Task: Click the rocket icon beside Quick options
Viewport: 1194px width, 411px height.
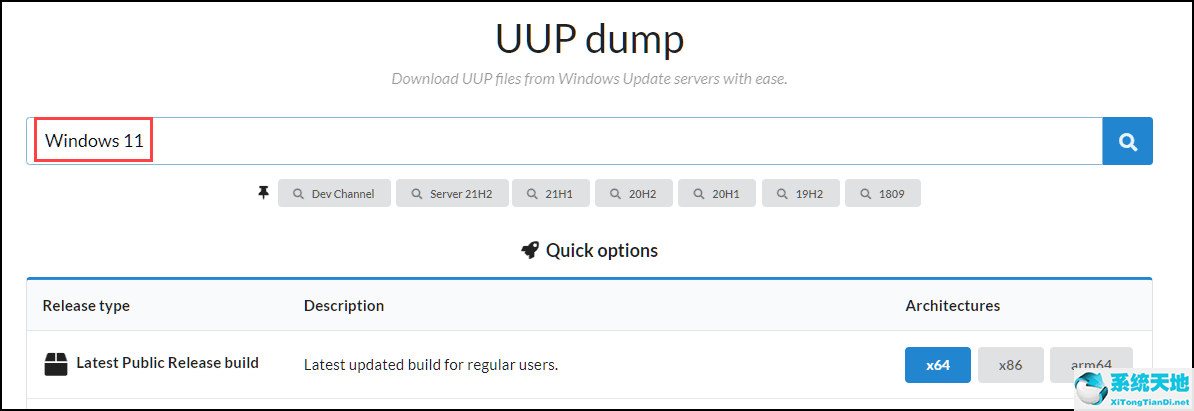Action: click(530, 250)
